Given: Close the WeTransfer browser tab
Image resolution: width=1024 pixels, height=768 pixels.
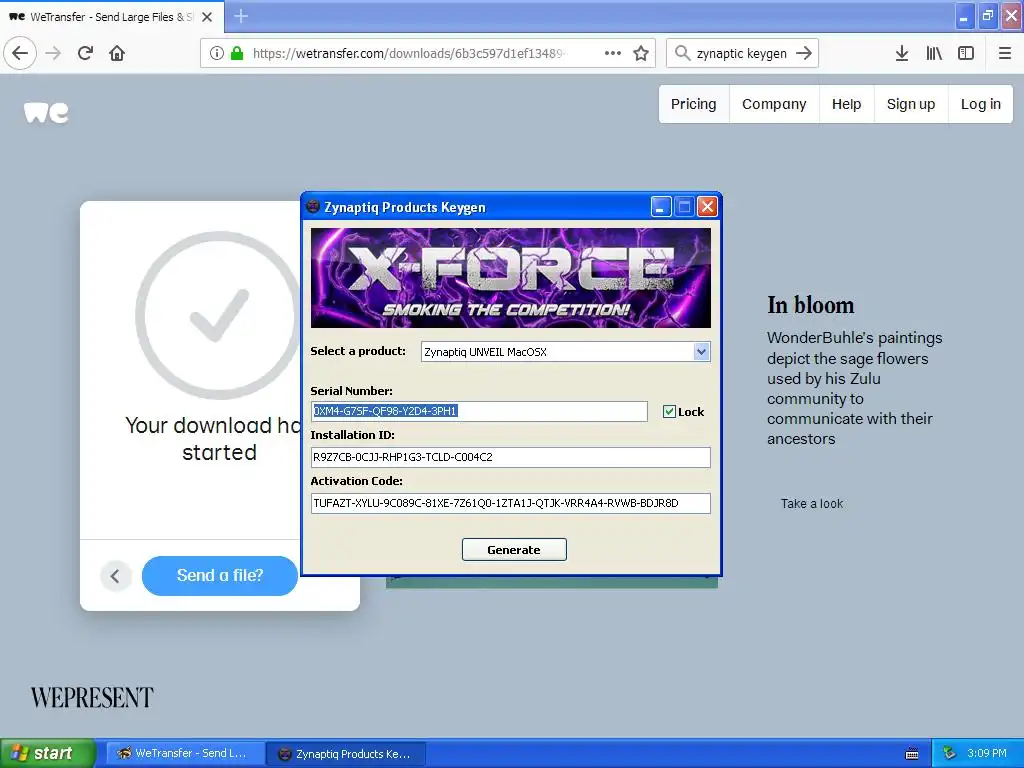Looking at the screenshot, I should coord(207,17).
